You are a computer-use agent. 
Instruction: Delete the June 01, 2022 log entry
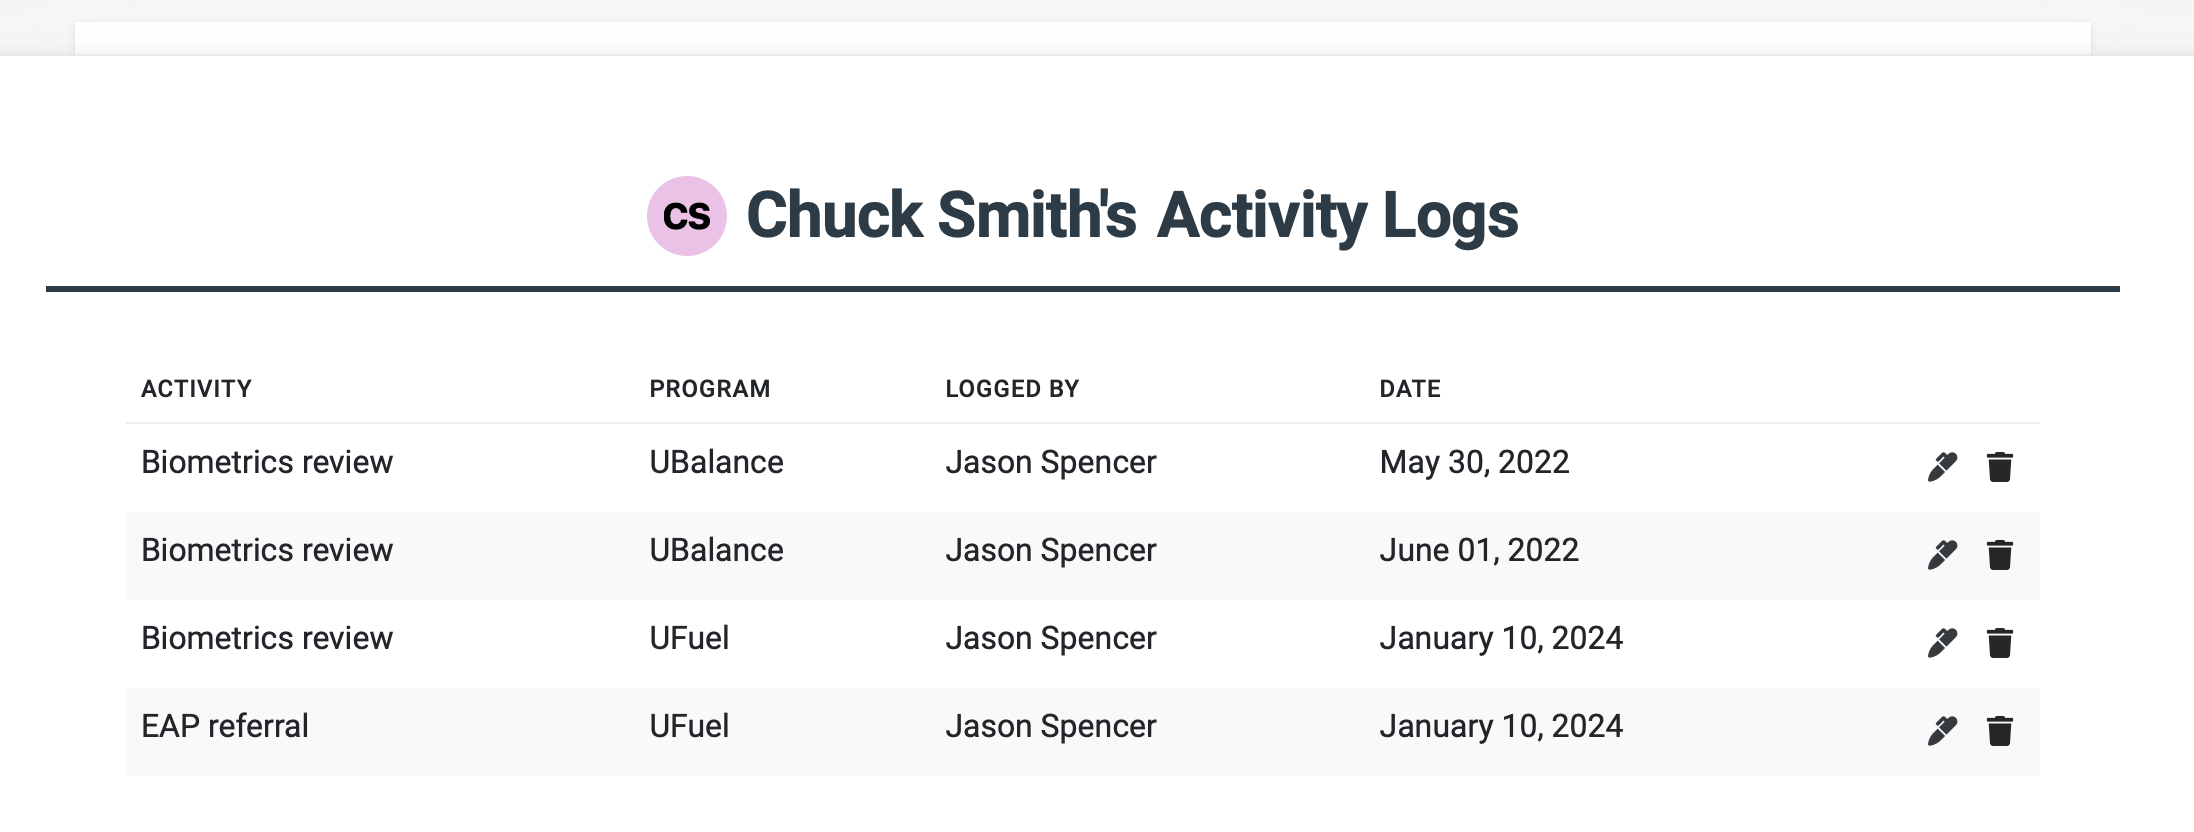coord(1999,554)
